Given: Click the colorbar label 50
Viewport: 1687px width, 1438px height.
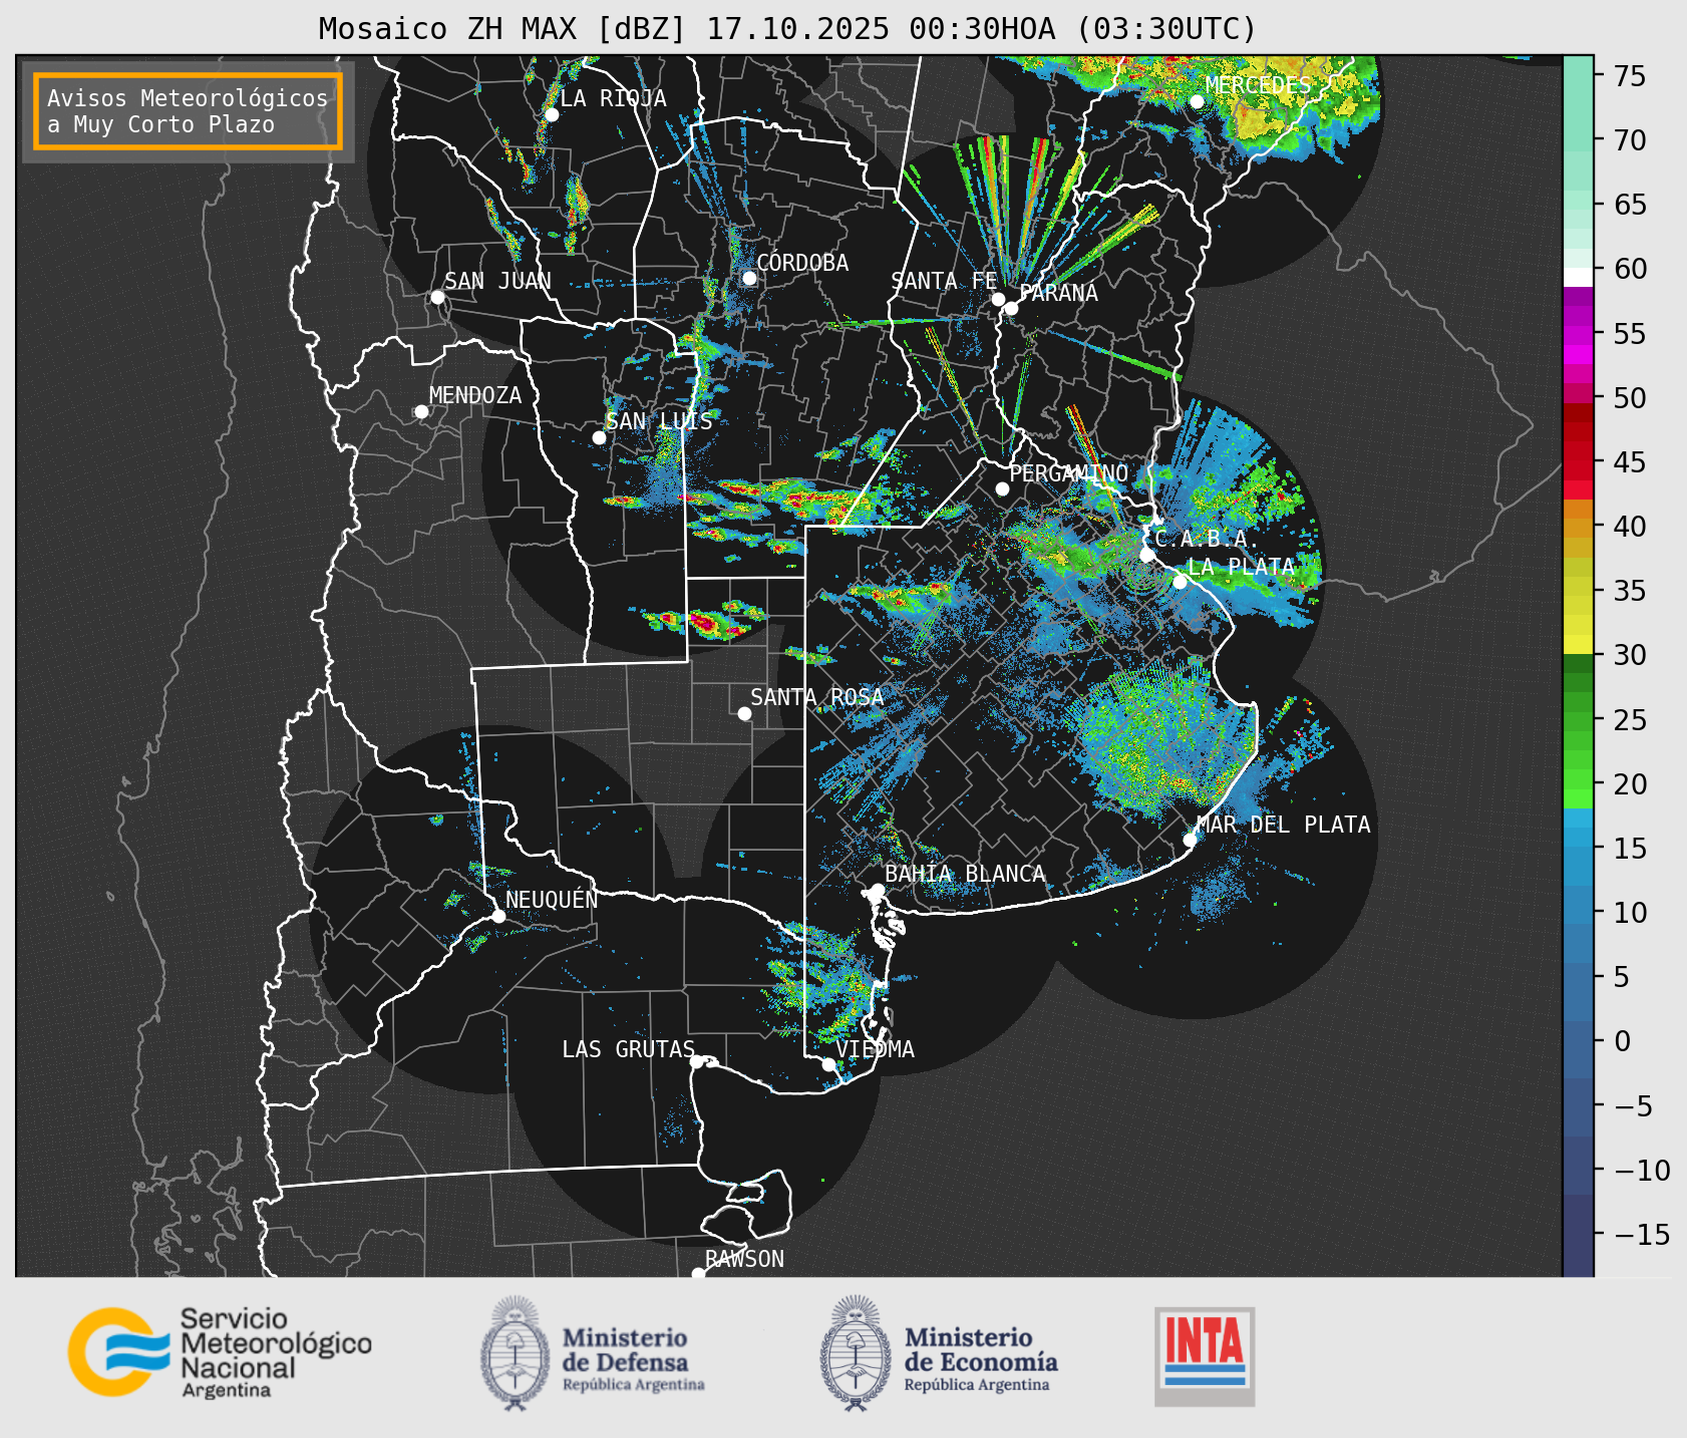Looking at the screenshot, I should coord(1629,398).
